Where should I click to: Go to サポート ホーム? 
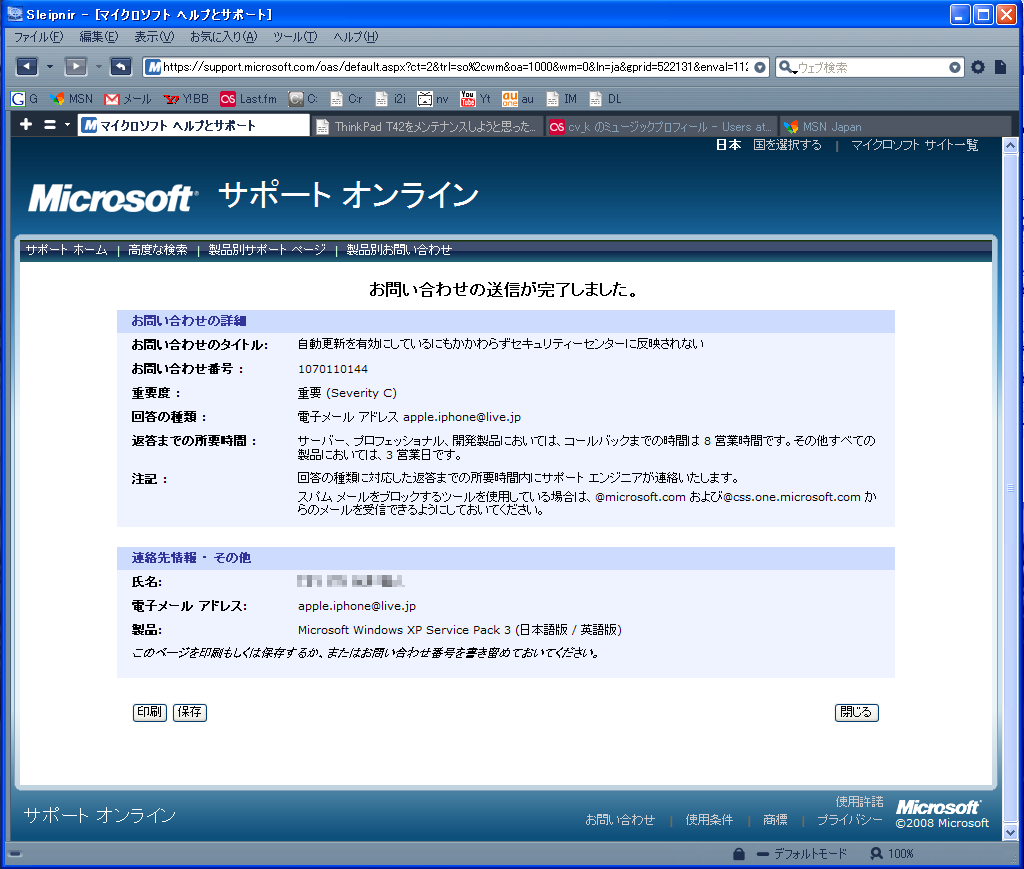(66, 249)
